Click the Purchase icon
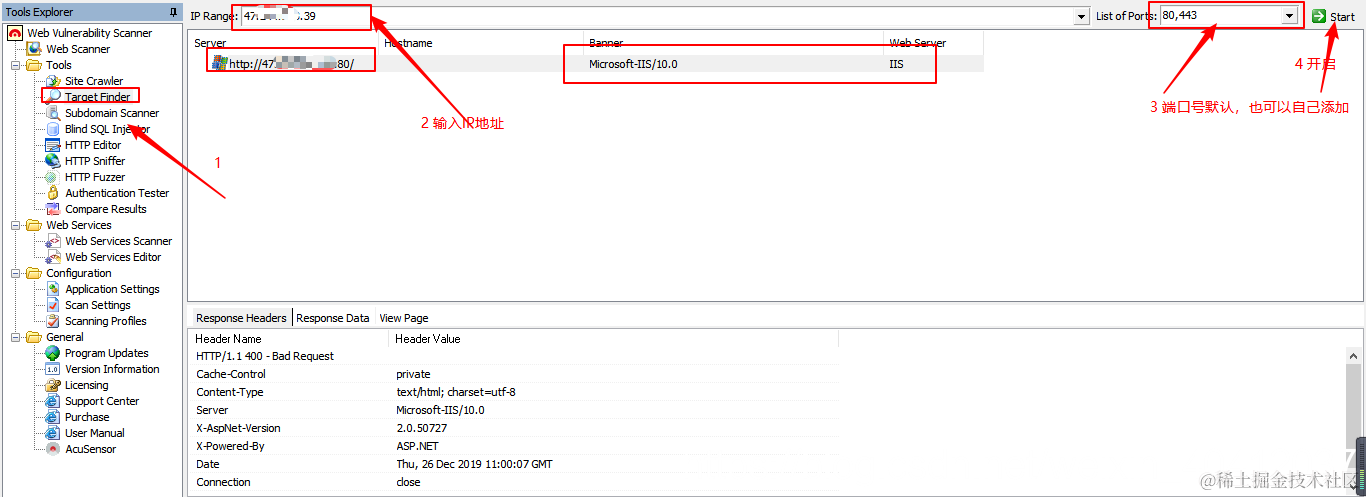The height and width of the screenshot is (497, 1366). [53, 417]
